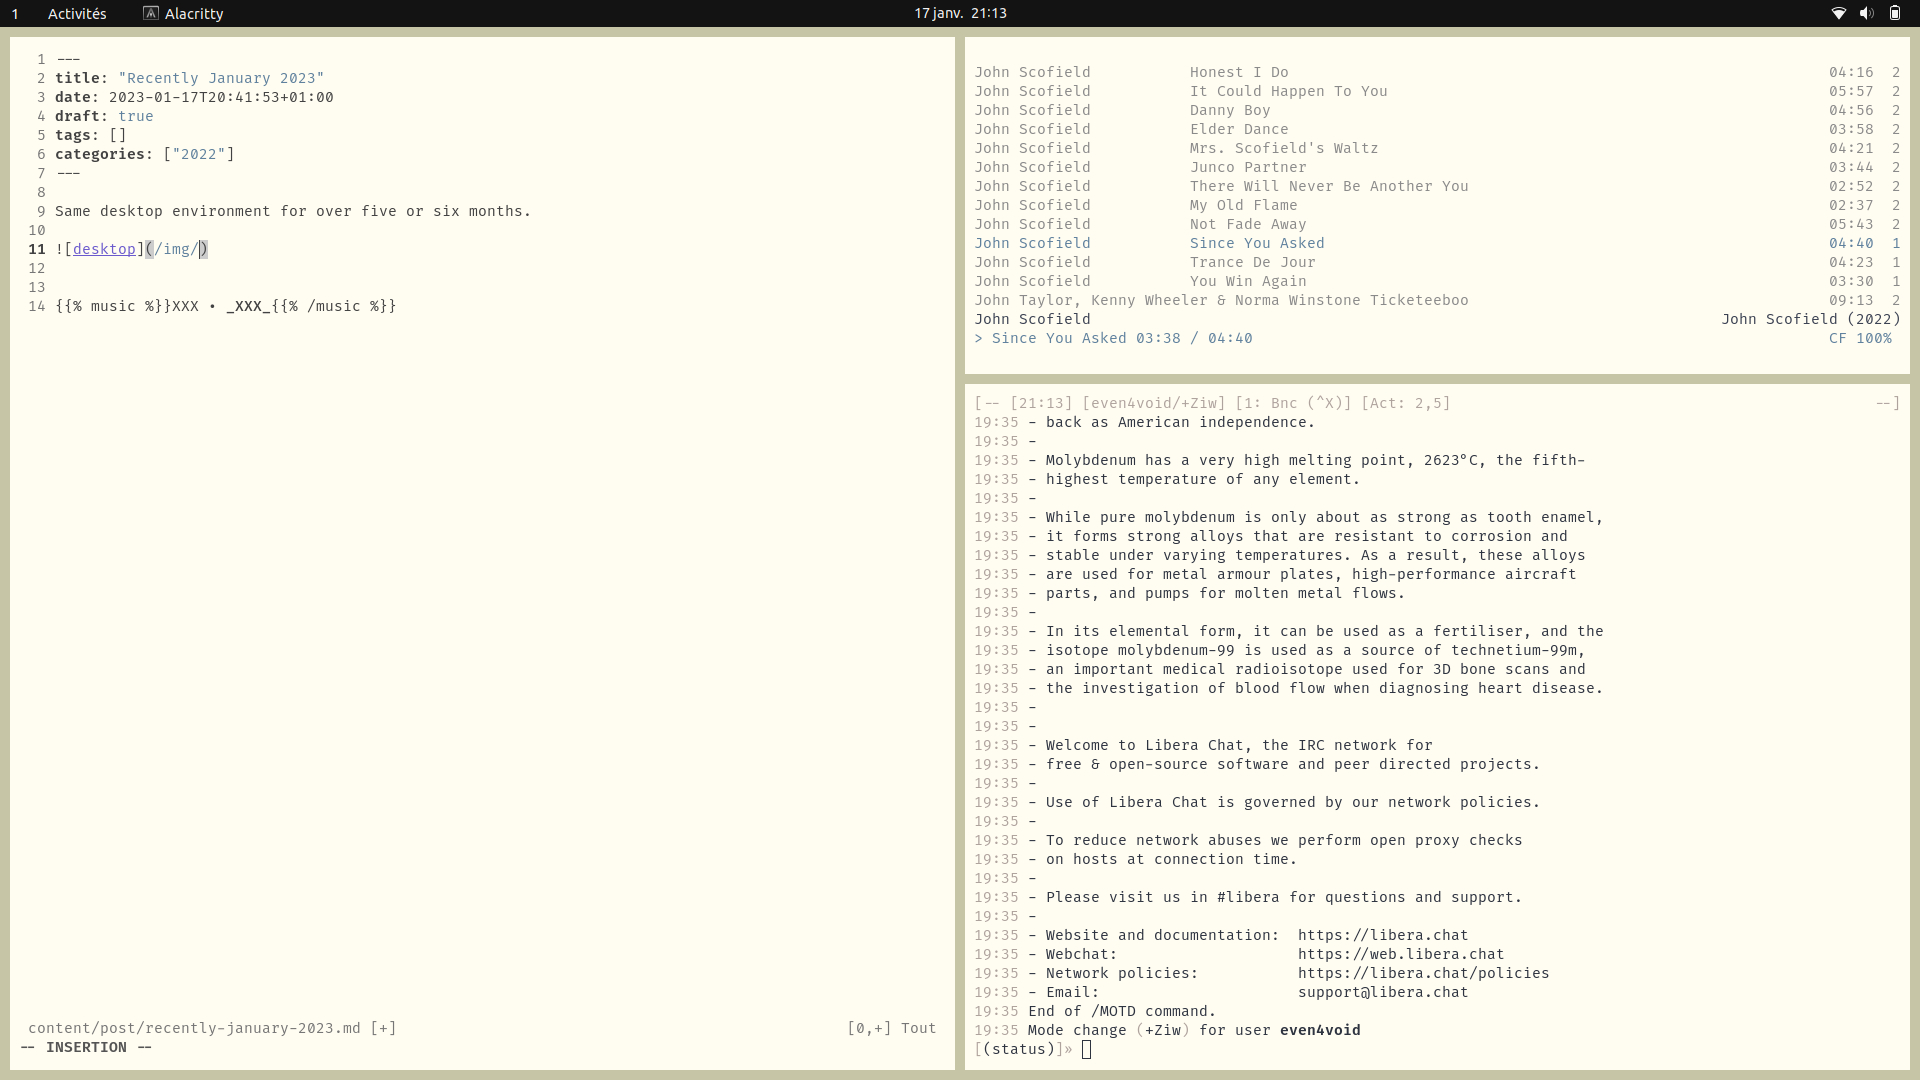This screenshot has height=1080, width=1920.
Task: Click the draft true value in frontmatter
Action: click(135, 116)
